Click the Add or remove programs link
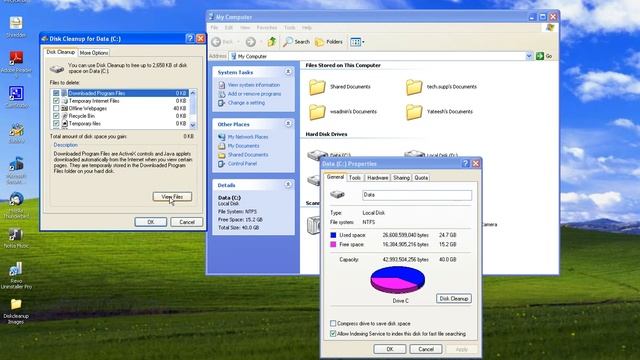 (x=254, y=94)
